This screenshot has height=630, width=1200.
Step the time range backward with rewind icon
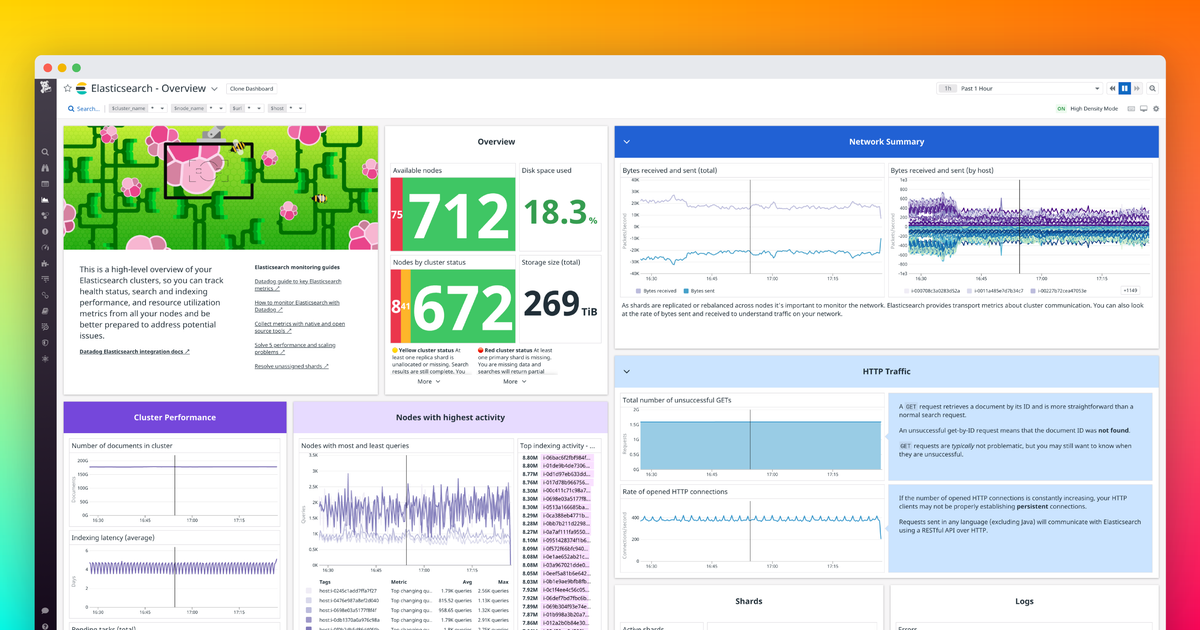(1112, 88)
